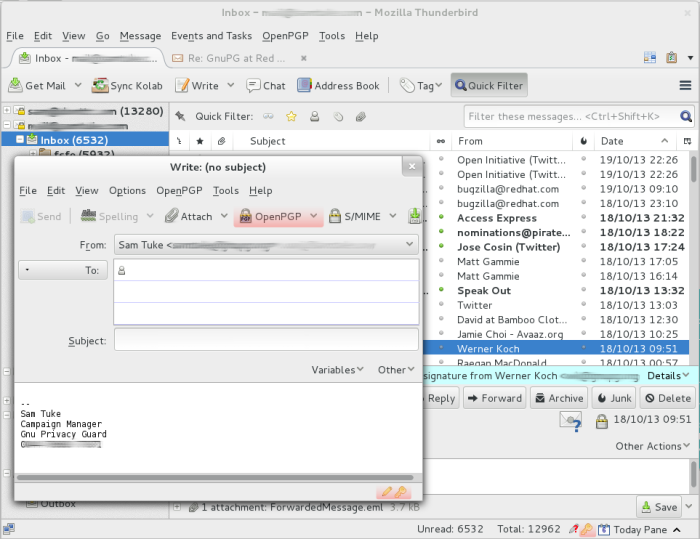Close the Re: GnuPG at Red tab
Image resolution: width=700 pixels, height=539 pixels.
point(304,58)
